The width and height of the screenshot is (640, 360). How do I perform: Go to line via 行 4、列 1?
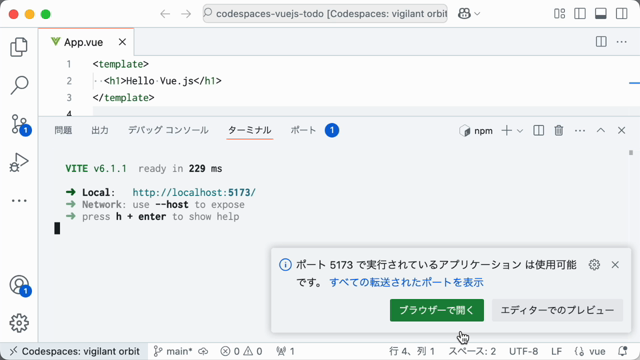(412, 351)
